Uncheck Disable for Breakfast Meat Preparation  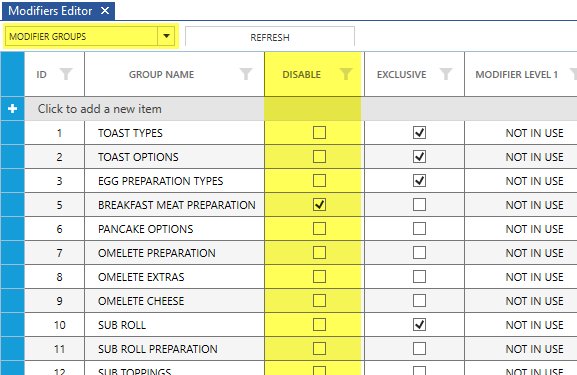pyautogui.click(x=319, y=205)
